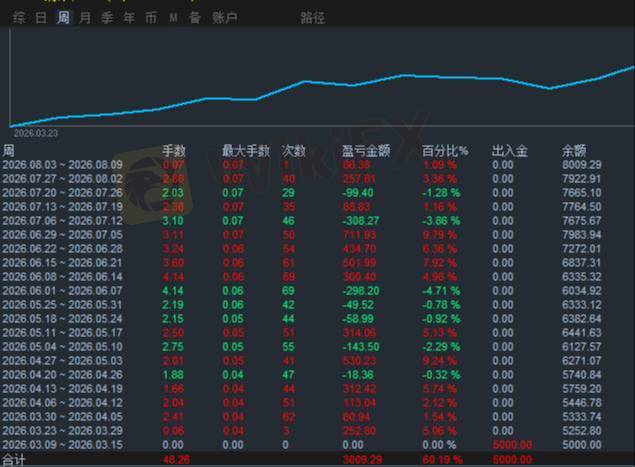Image resolution: width=635 pixels, height=467 pixels.
Task: Click profit/loss value -308.27
Action: pyautogui.click(x=360, y=221)
